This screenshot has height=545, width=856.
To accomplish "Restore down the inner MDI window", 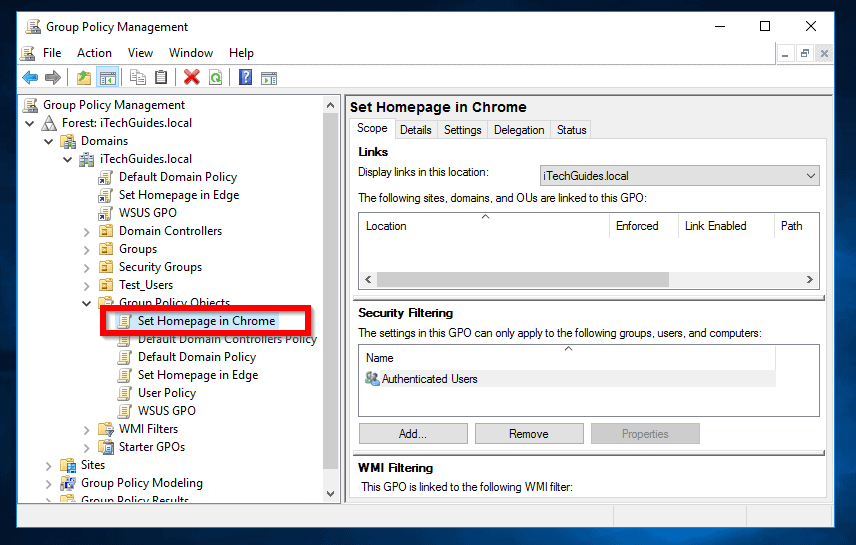I will (x=805, y=54).
